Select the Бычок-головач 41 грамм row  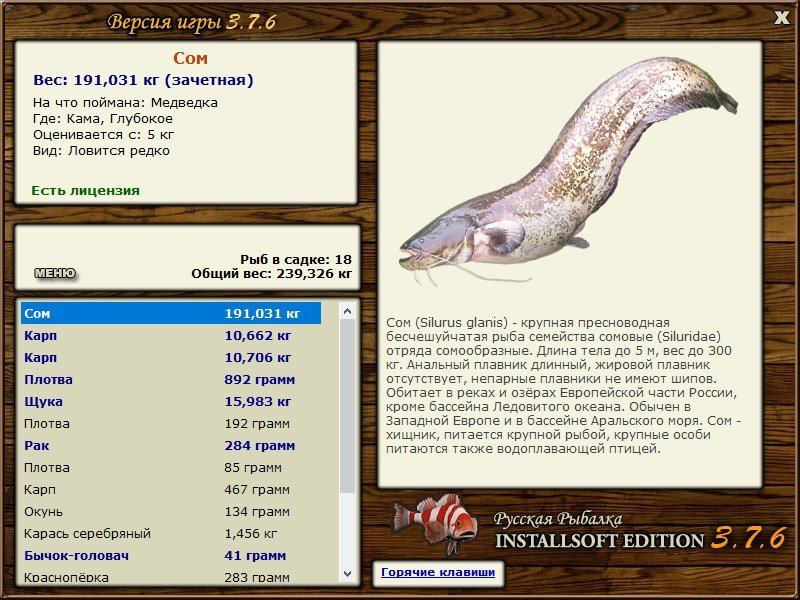pyautogui.click(x=171, y=555)
